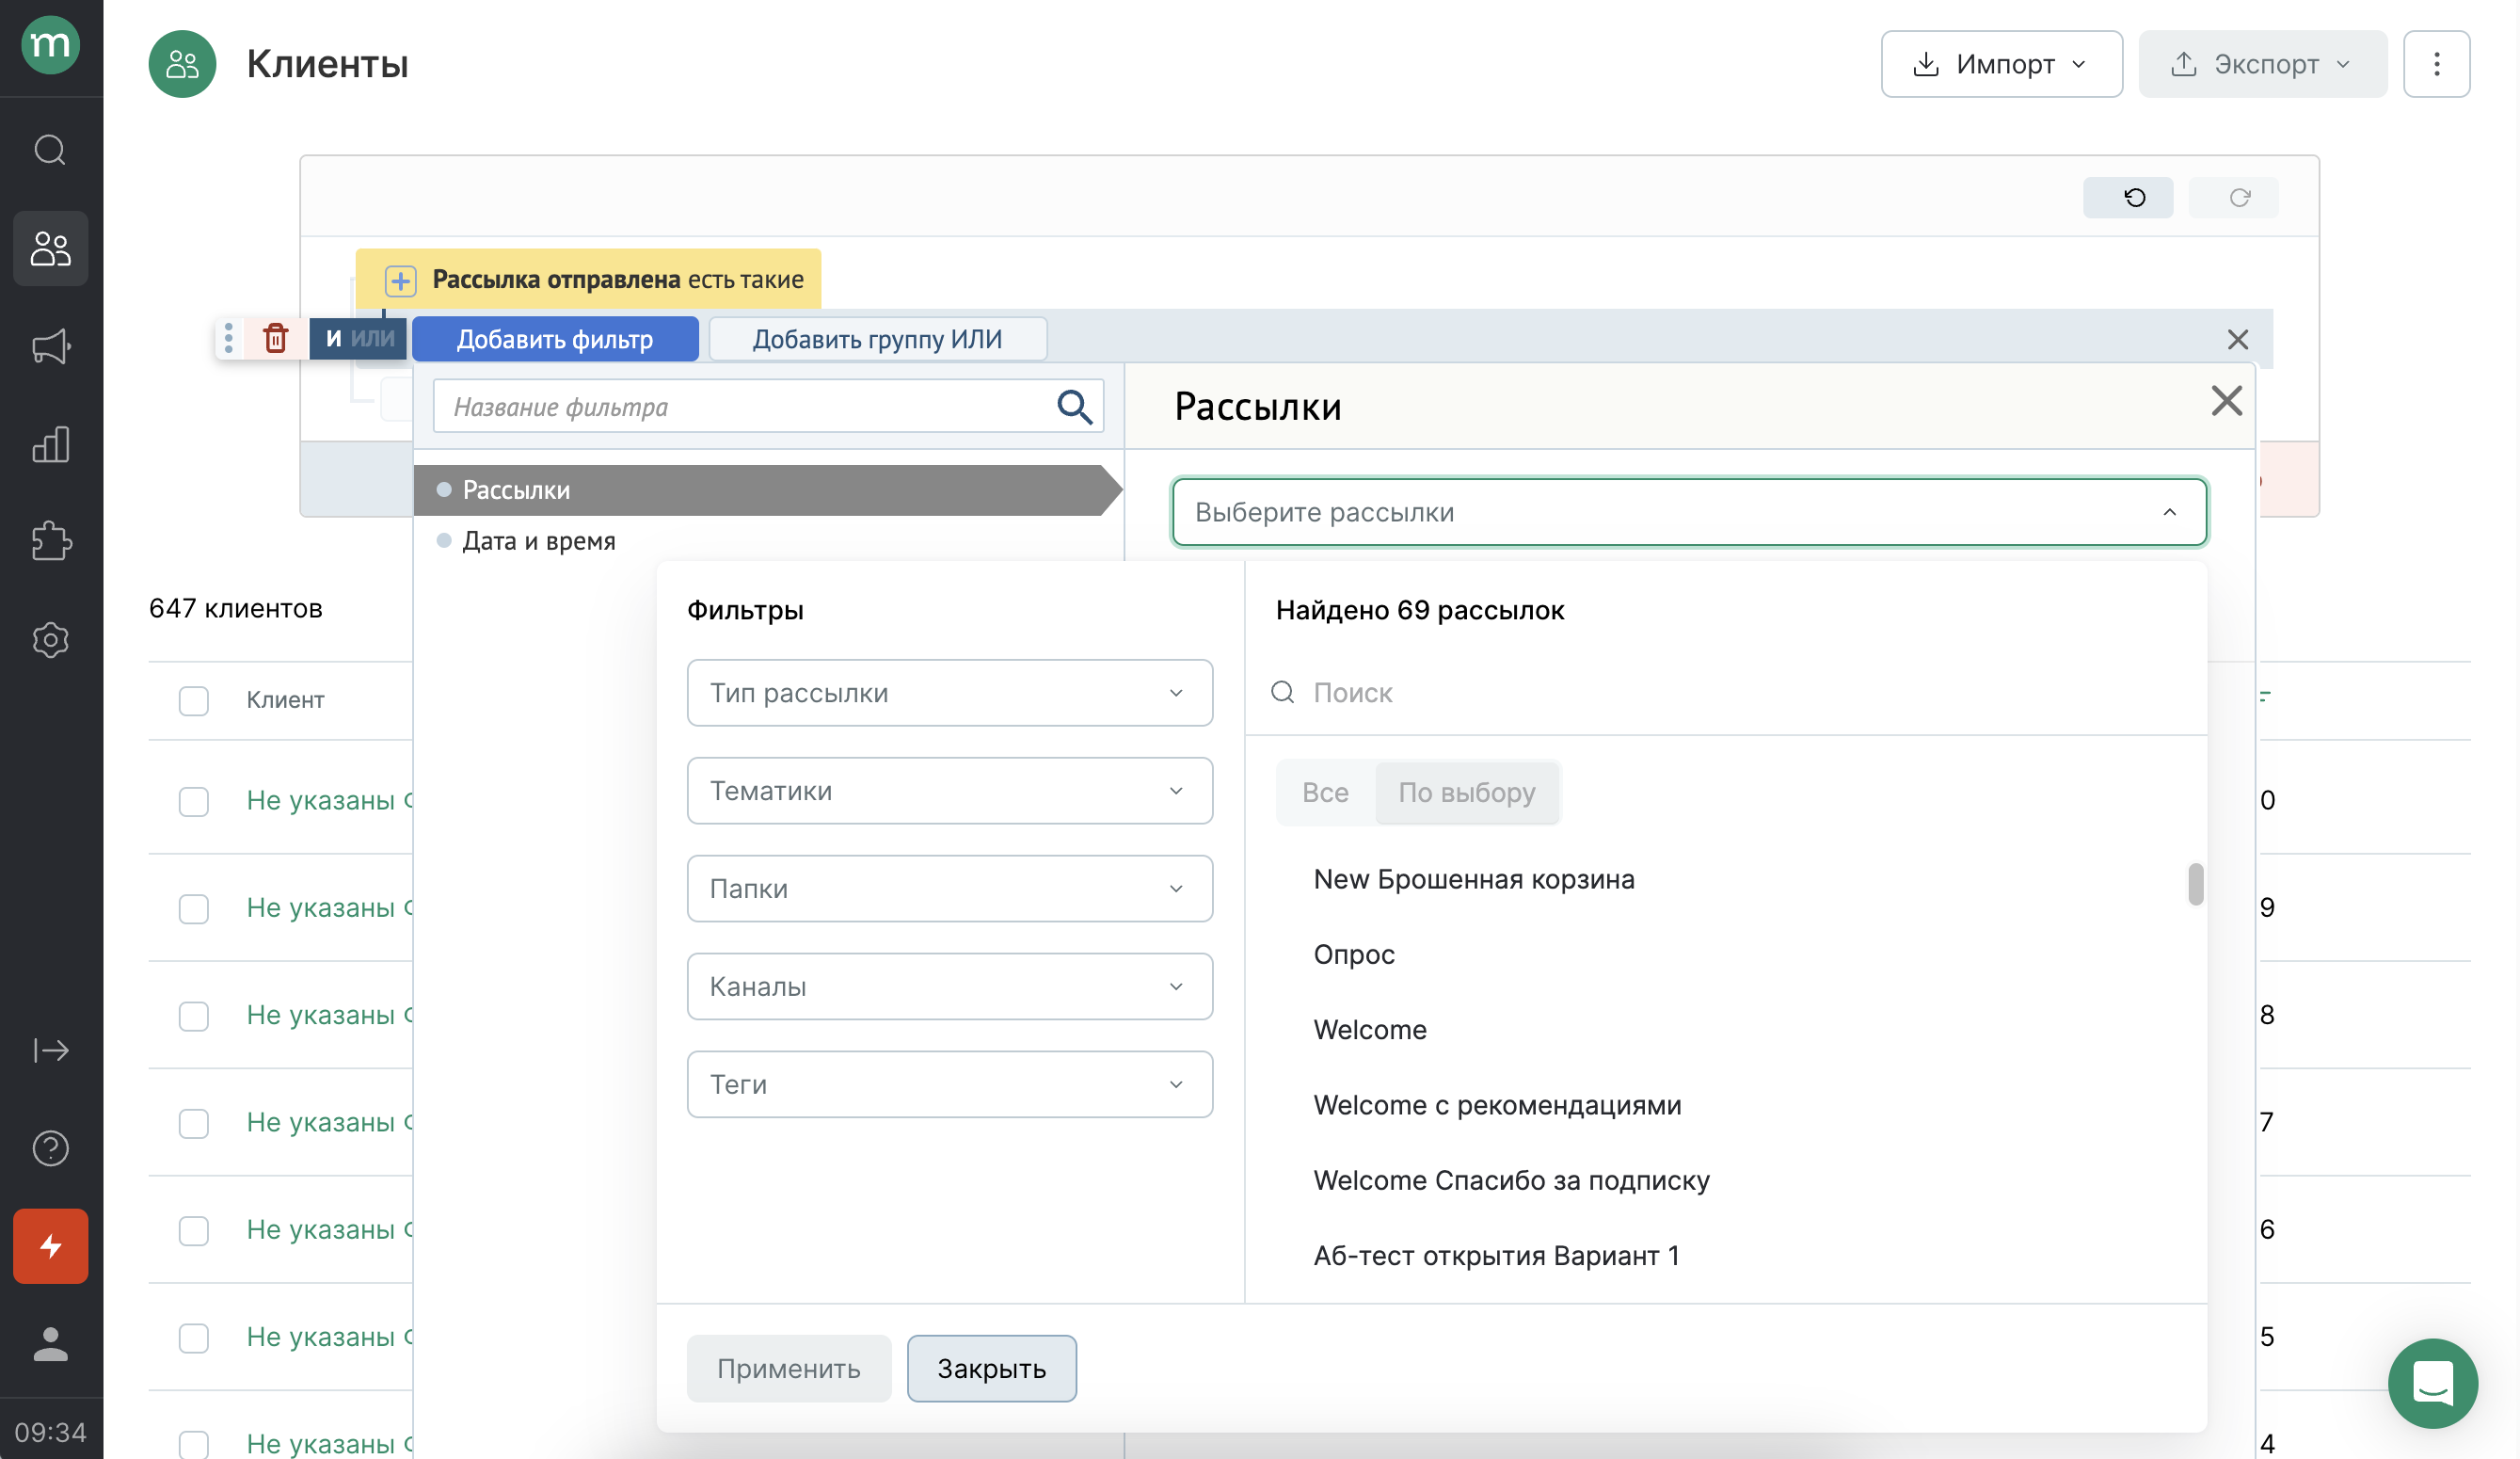The height and width of the screenshot is (1459, 2520).
Task: Click the Рассылка отправлена filter chip
Action: click(x=588, y=279)
